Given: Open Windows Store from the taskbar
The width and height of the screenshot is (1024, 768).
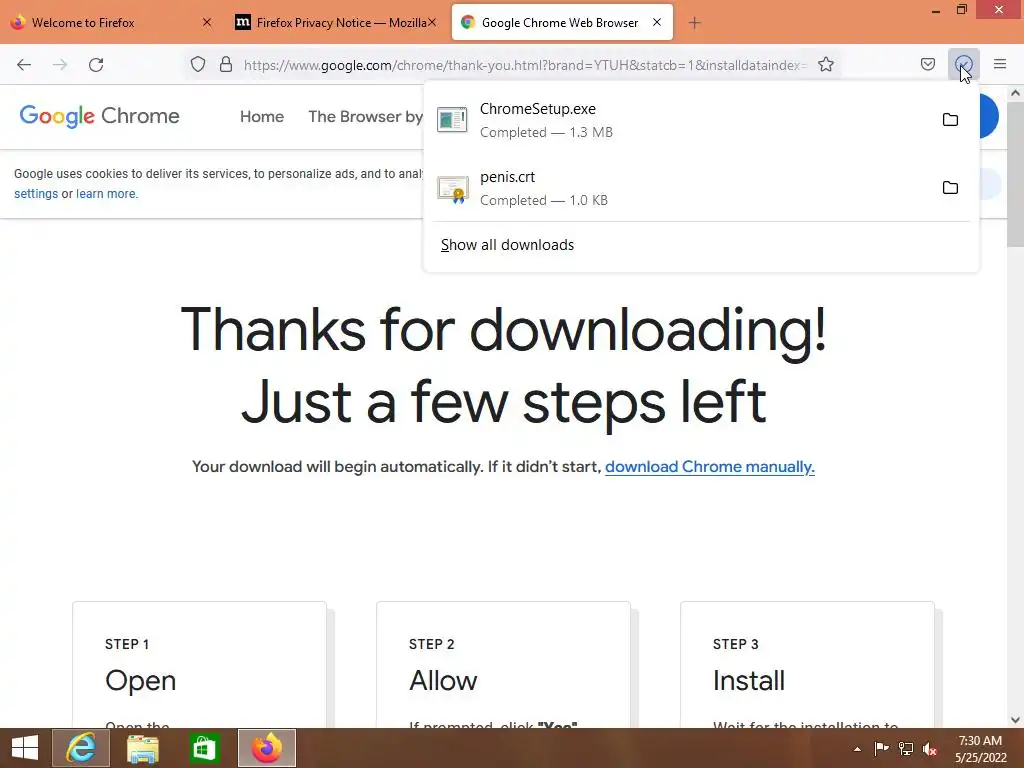Looking at the screenshot, I should click(204, 748).
